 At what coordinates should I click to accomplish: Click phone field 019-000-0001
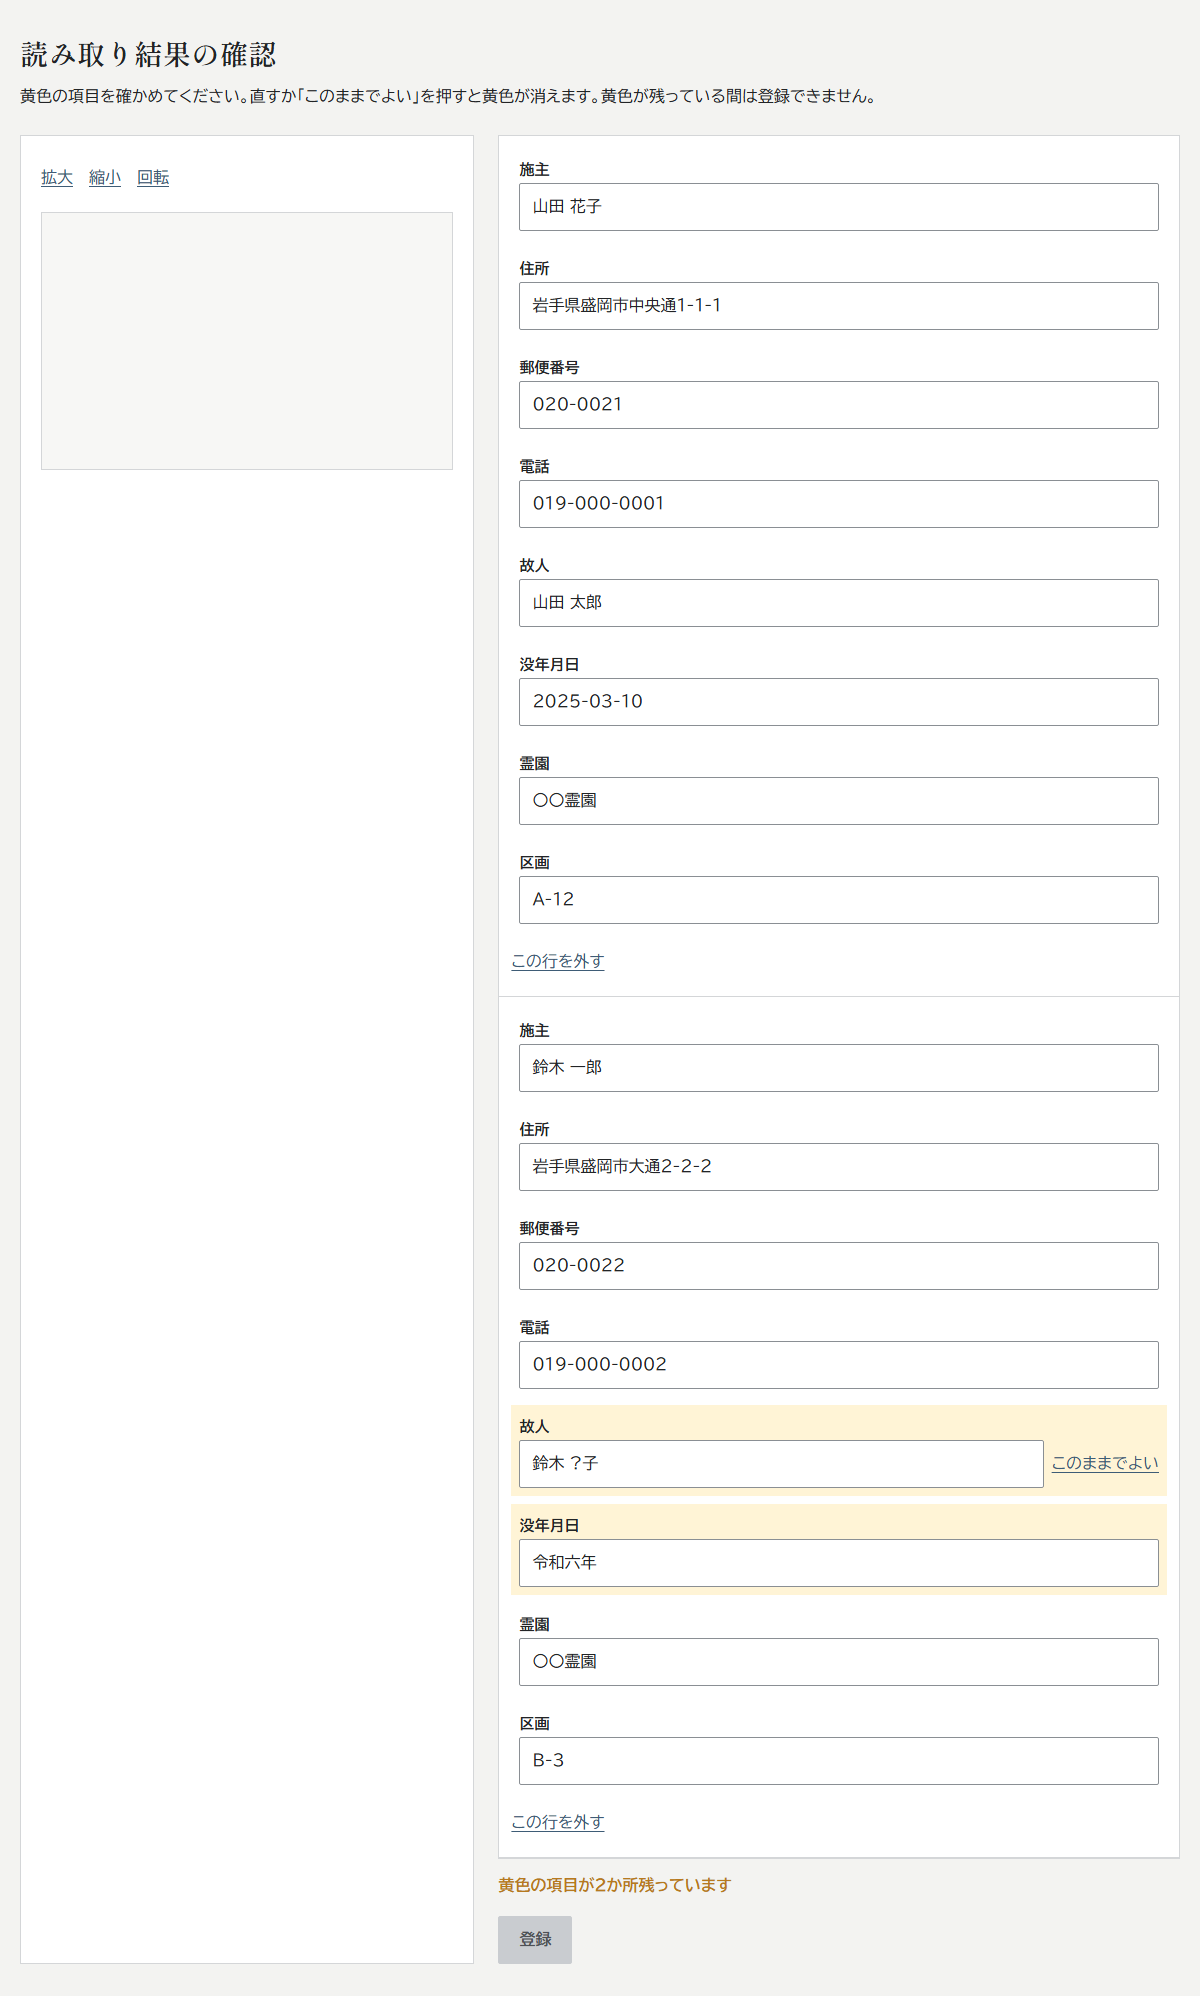[838, 504]
